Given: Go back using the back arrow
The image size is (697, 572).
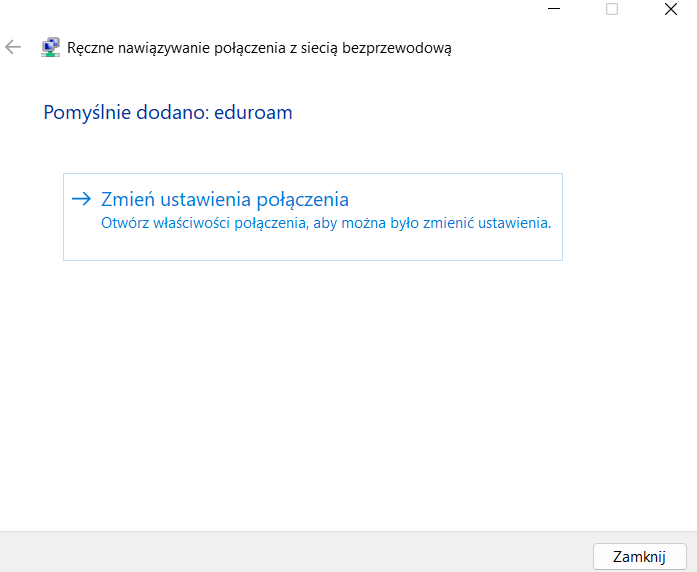Looking at the screenshot, I should 13,47.
